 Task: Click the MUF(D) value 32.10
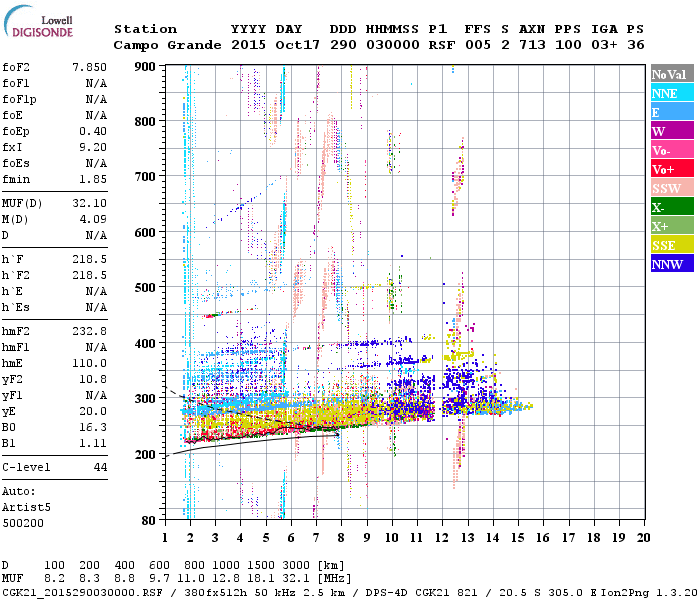pyautogui.click(x=89, y=204)
